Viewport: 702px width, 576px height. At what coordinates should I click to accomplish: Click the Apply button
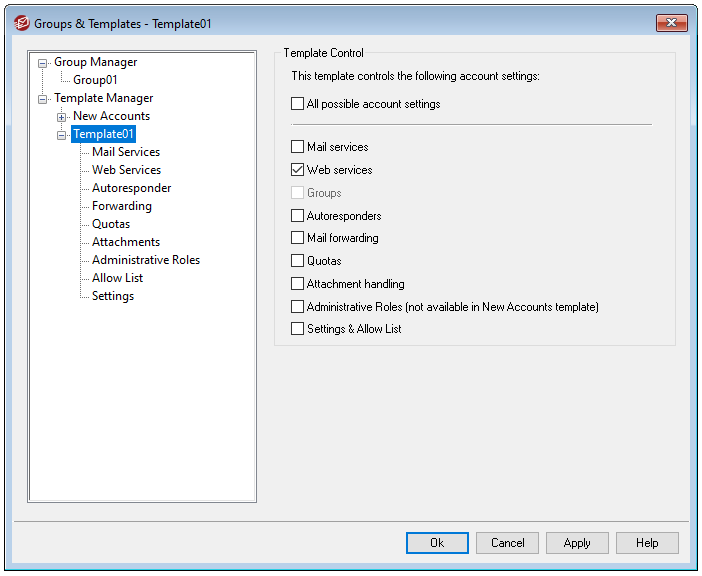(x=577, y=543)
